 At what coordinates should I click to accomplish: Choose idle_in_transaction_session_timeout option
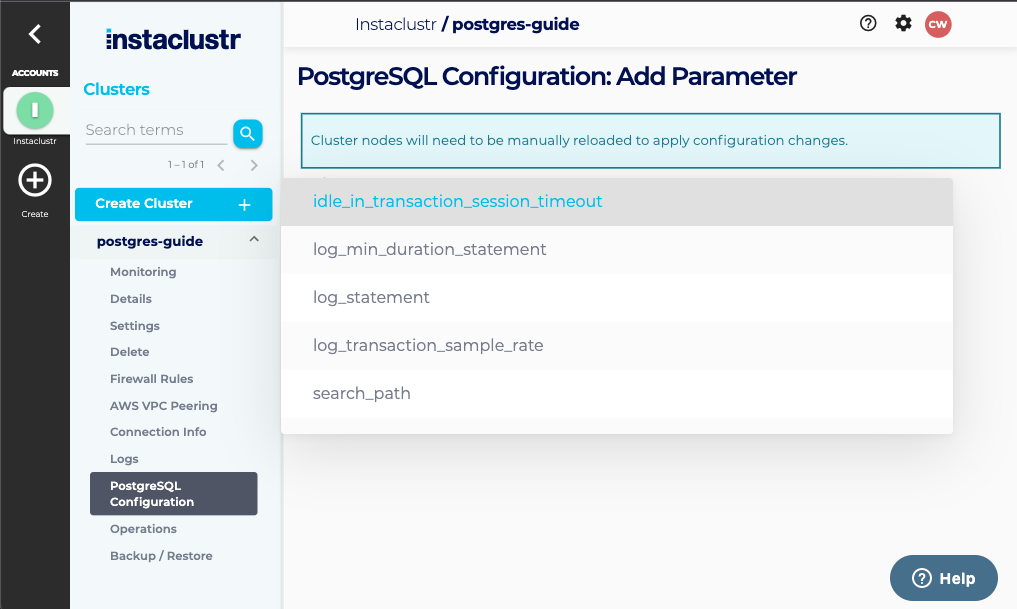(x=457, y=202)
